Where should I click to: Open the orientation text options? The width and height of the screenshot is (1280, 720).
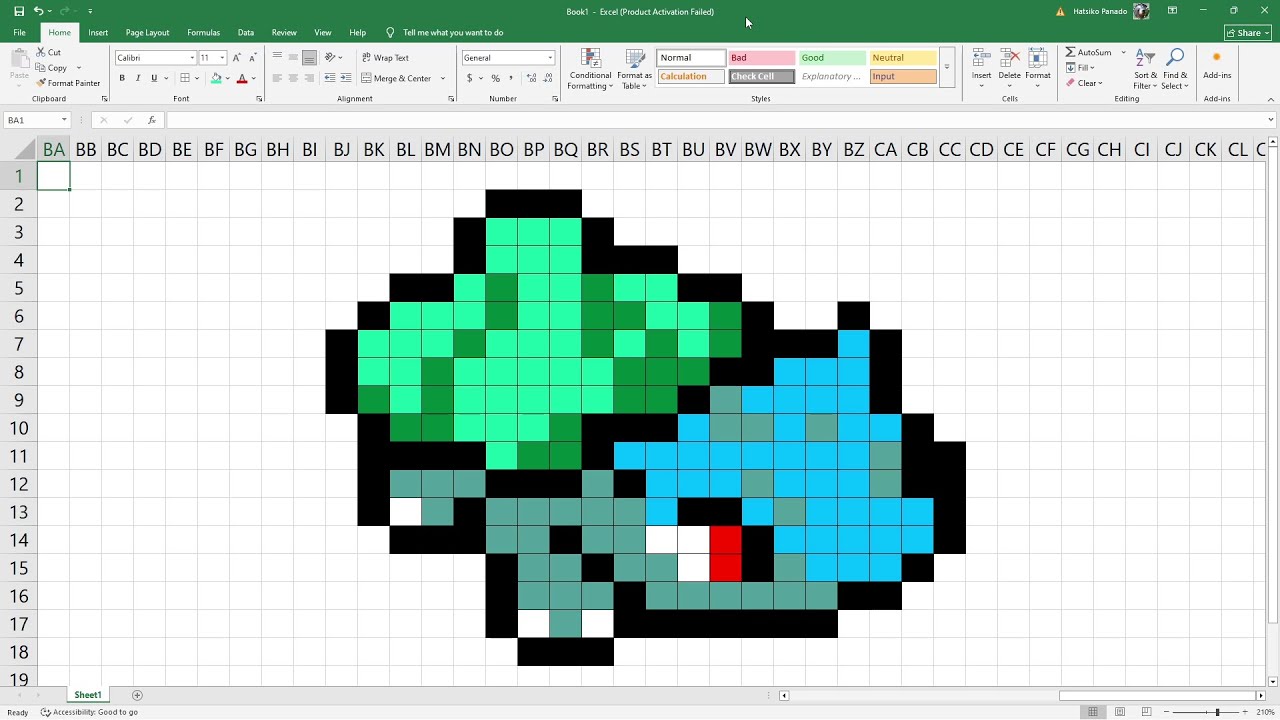tap(332, 58)
